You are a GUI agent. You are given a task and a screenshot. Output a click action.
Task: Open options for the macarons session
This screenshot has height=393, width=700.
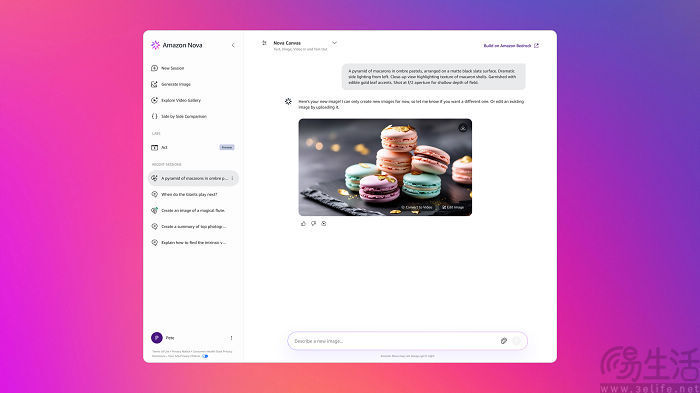tap(233, 178)
